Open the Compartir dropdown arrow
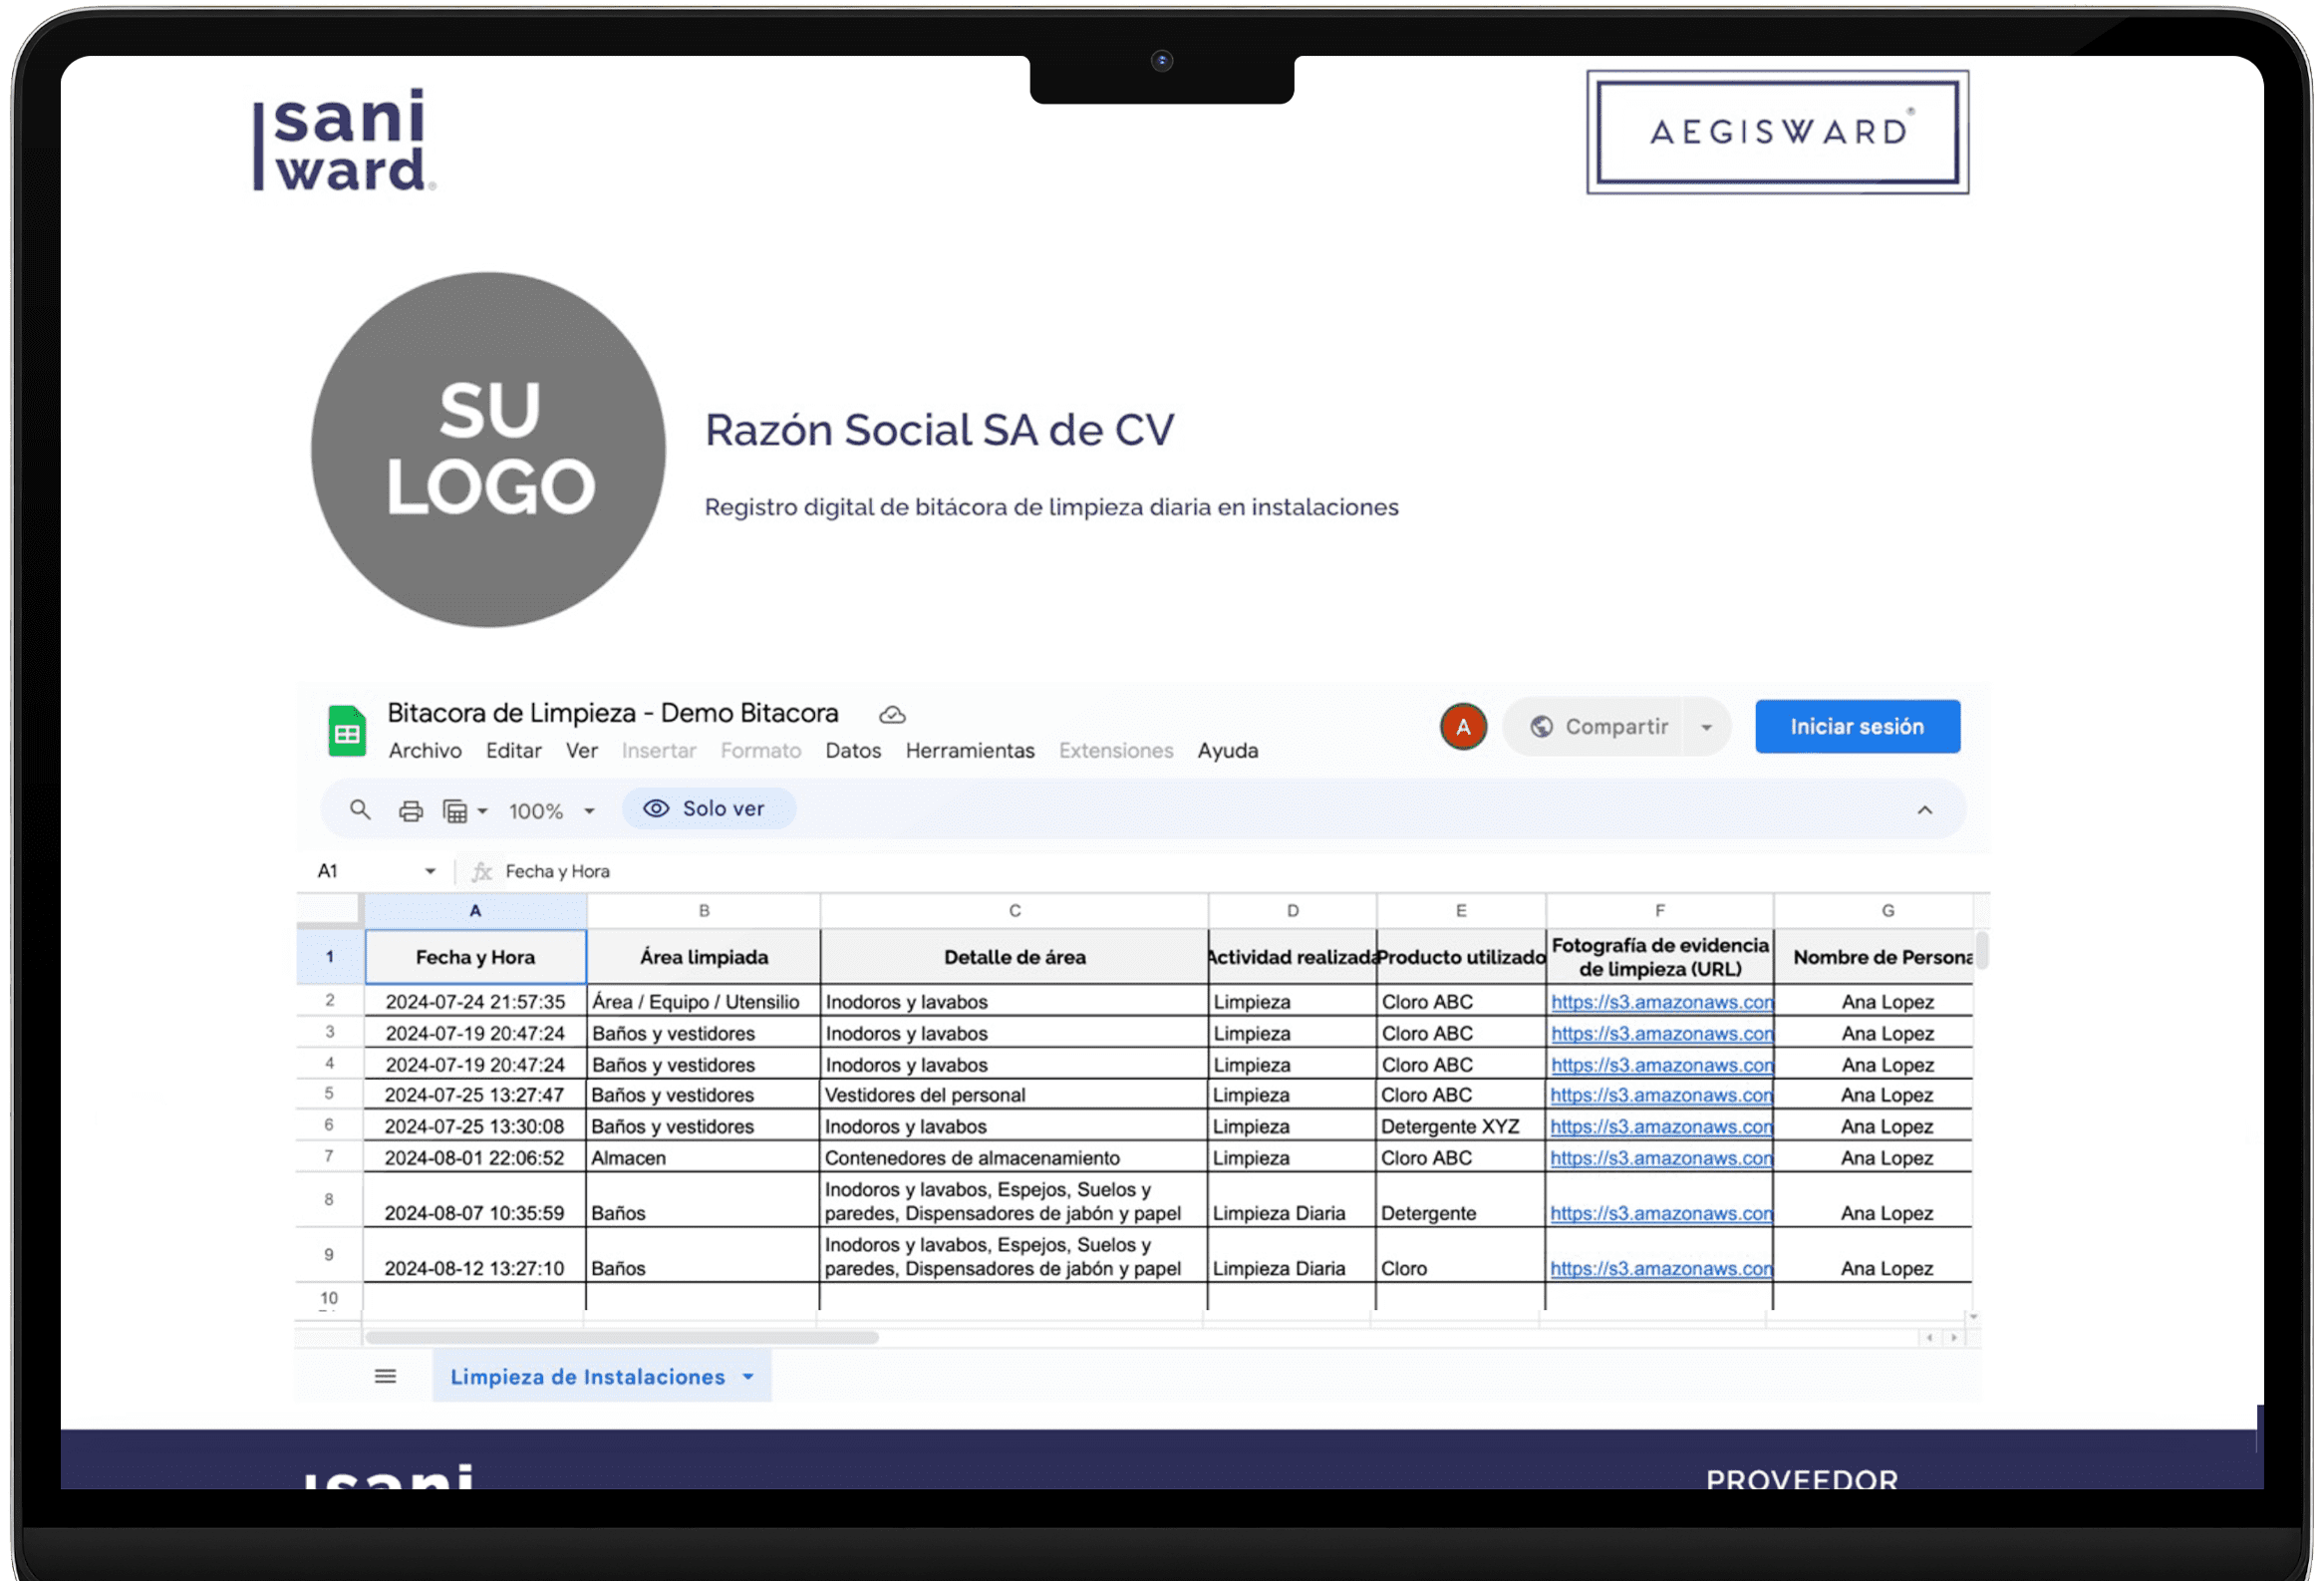 tap(1707, 728)
